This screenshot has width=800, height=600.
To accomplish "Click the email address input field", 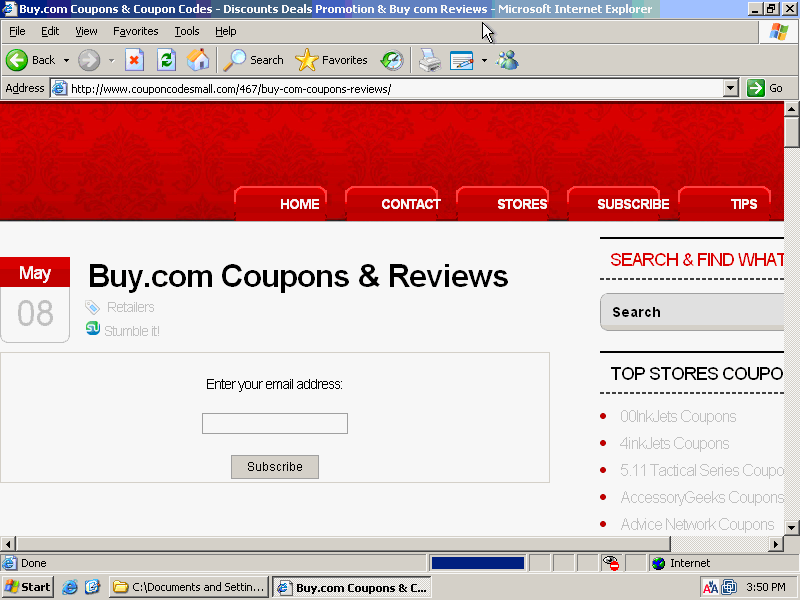I will pyautogui.click(x=275, y=423).
